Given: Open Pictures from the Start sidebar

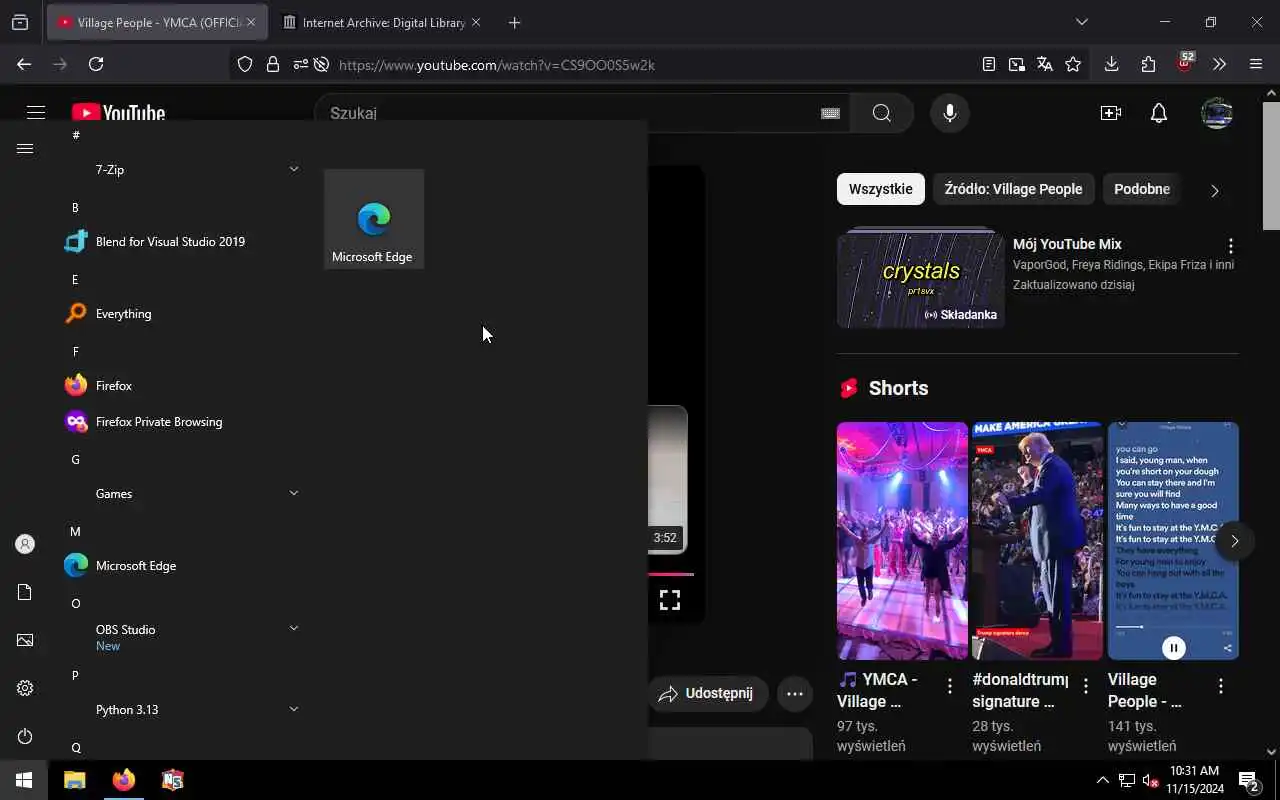Looking at the screenshot, I should tap(25, 640).
